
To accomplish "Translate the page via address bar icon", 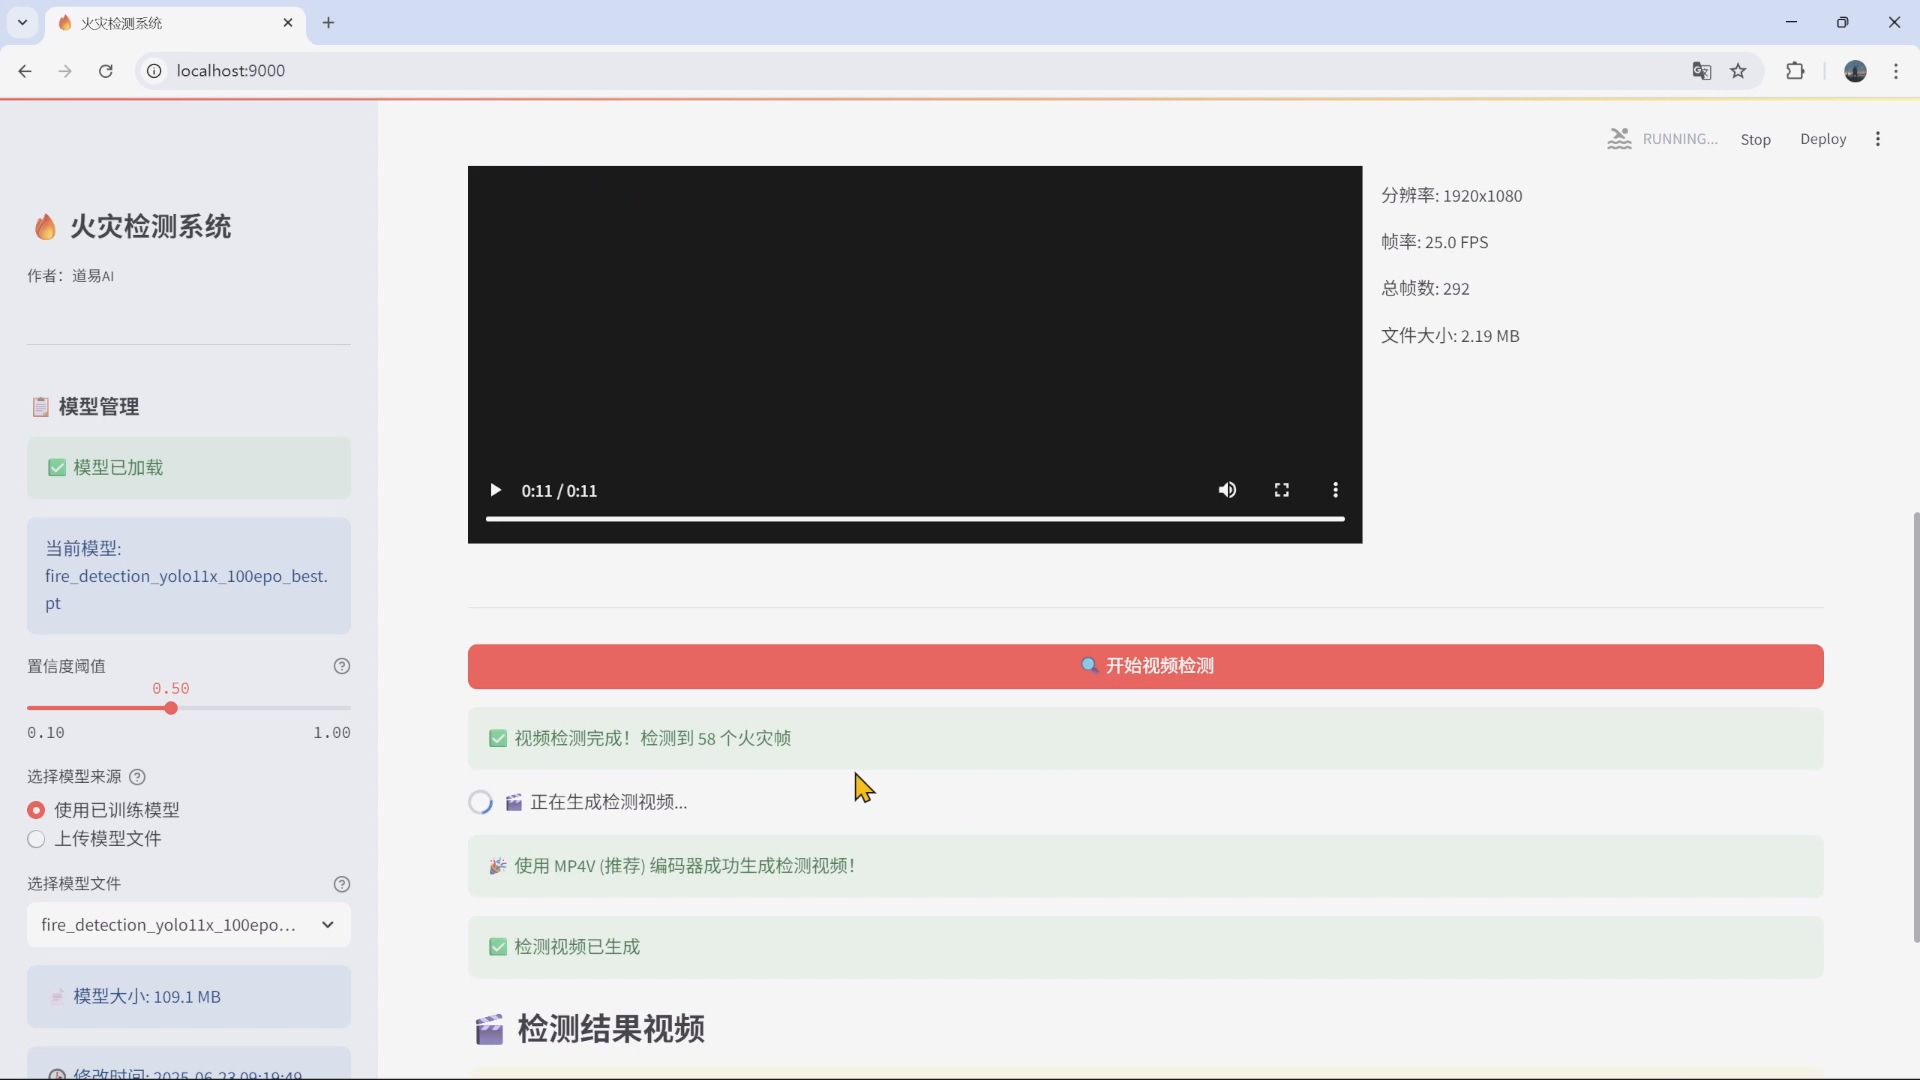I will click(1701, 71).
